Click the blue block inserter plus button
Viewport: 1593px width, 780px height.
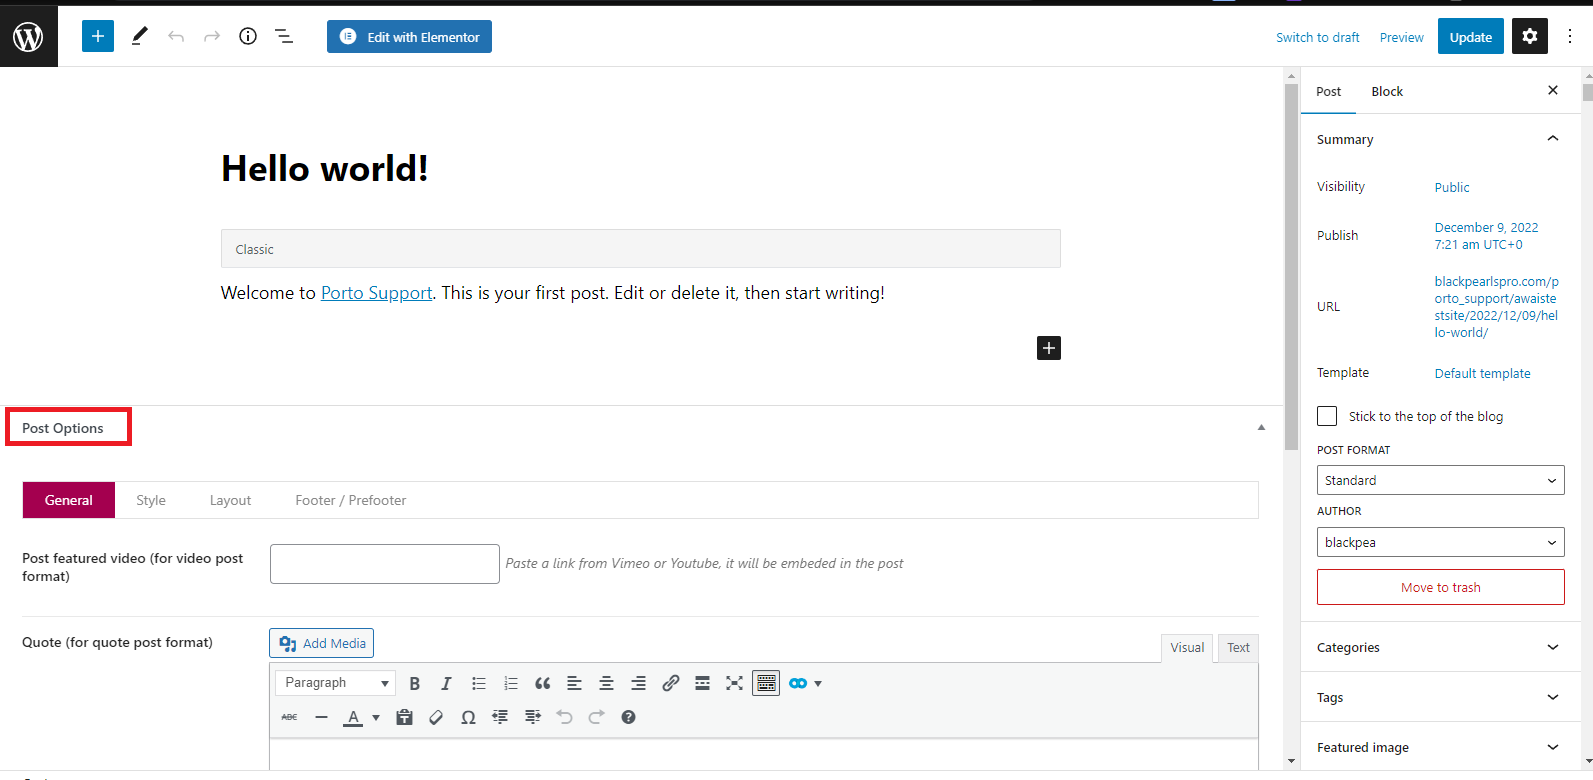click(x=98, y=37)
